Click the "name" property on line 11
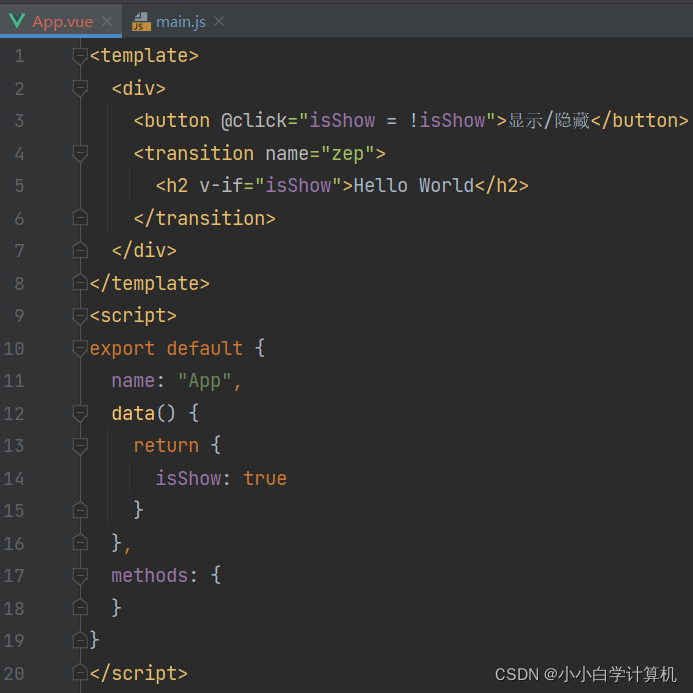The width and height of the screenshot is (693, 693). 133,381
